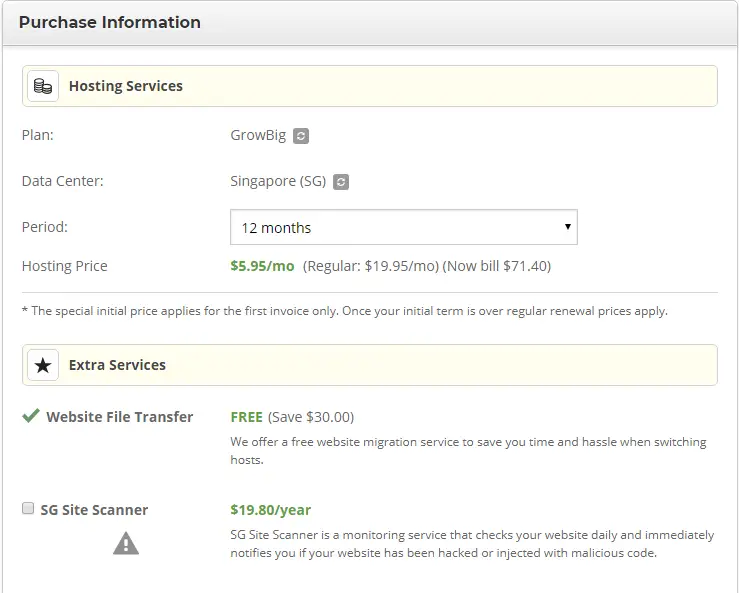Click the $5.95/mo hosting price
The height and width of the screenshot is (593, 739).
tap(262, 266)
